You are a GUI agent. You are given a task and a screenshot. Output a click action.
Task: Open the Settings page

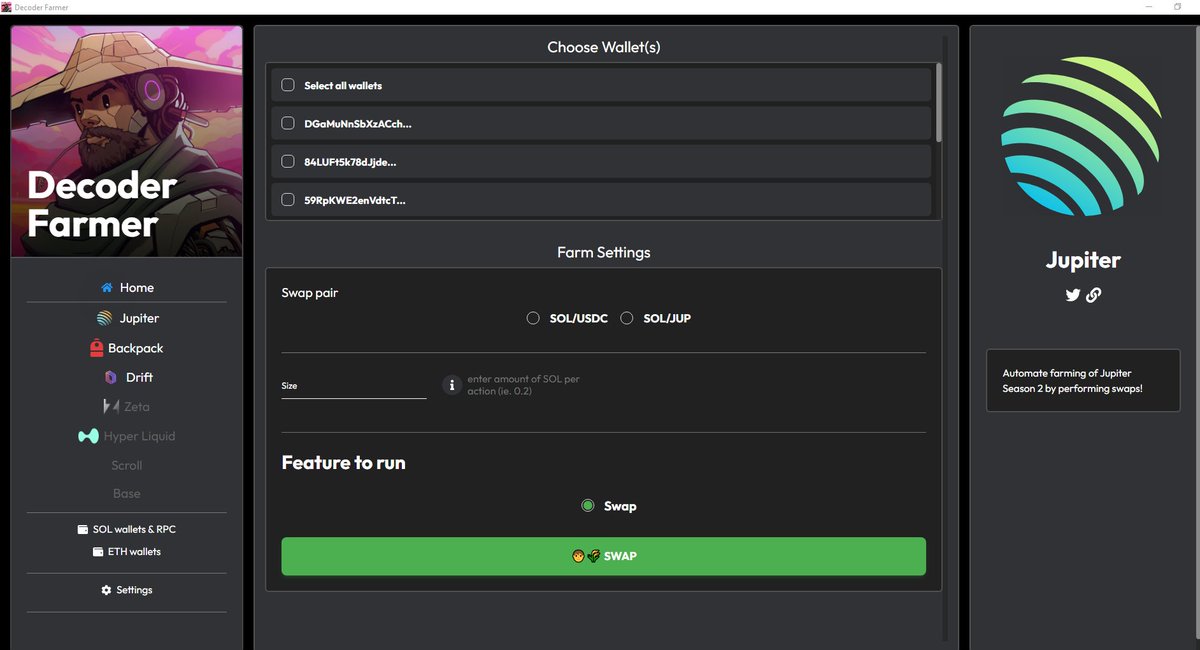pyautogui.click(x=127, y=590)
